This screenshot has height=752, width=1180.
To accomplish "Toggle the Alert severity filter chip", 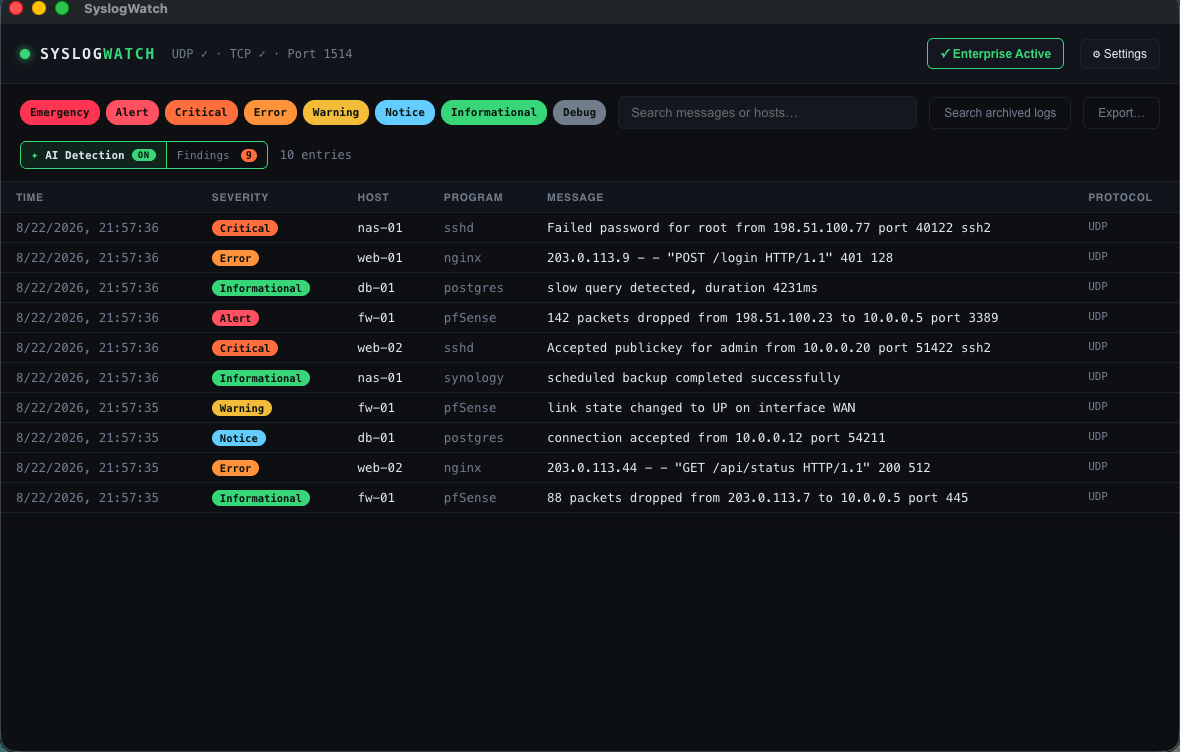I will point(132,112).
